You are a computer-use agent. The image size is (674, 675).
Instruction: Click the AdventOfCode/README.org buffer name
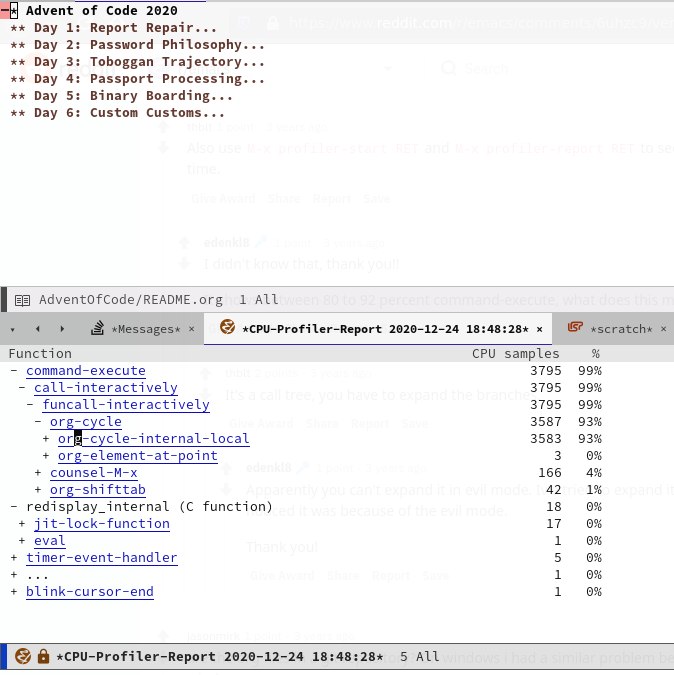click(x=131, y=300)
